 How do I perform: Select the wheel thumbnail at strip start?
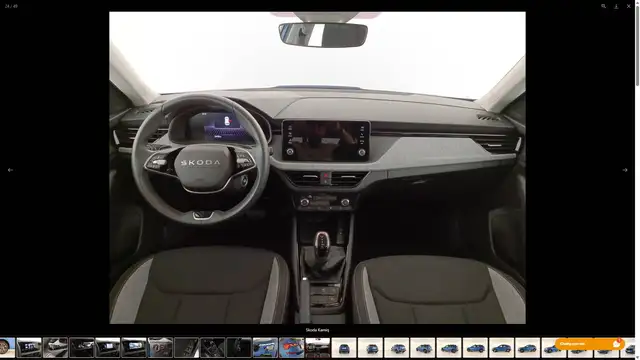[7, 347]
